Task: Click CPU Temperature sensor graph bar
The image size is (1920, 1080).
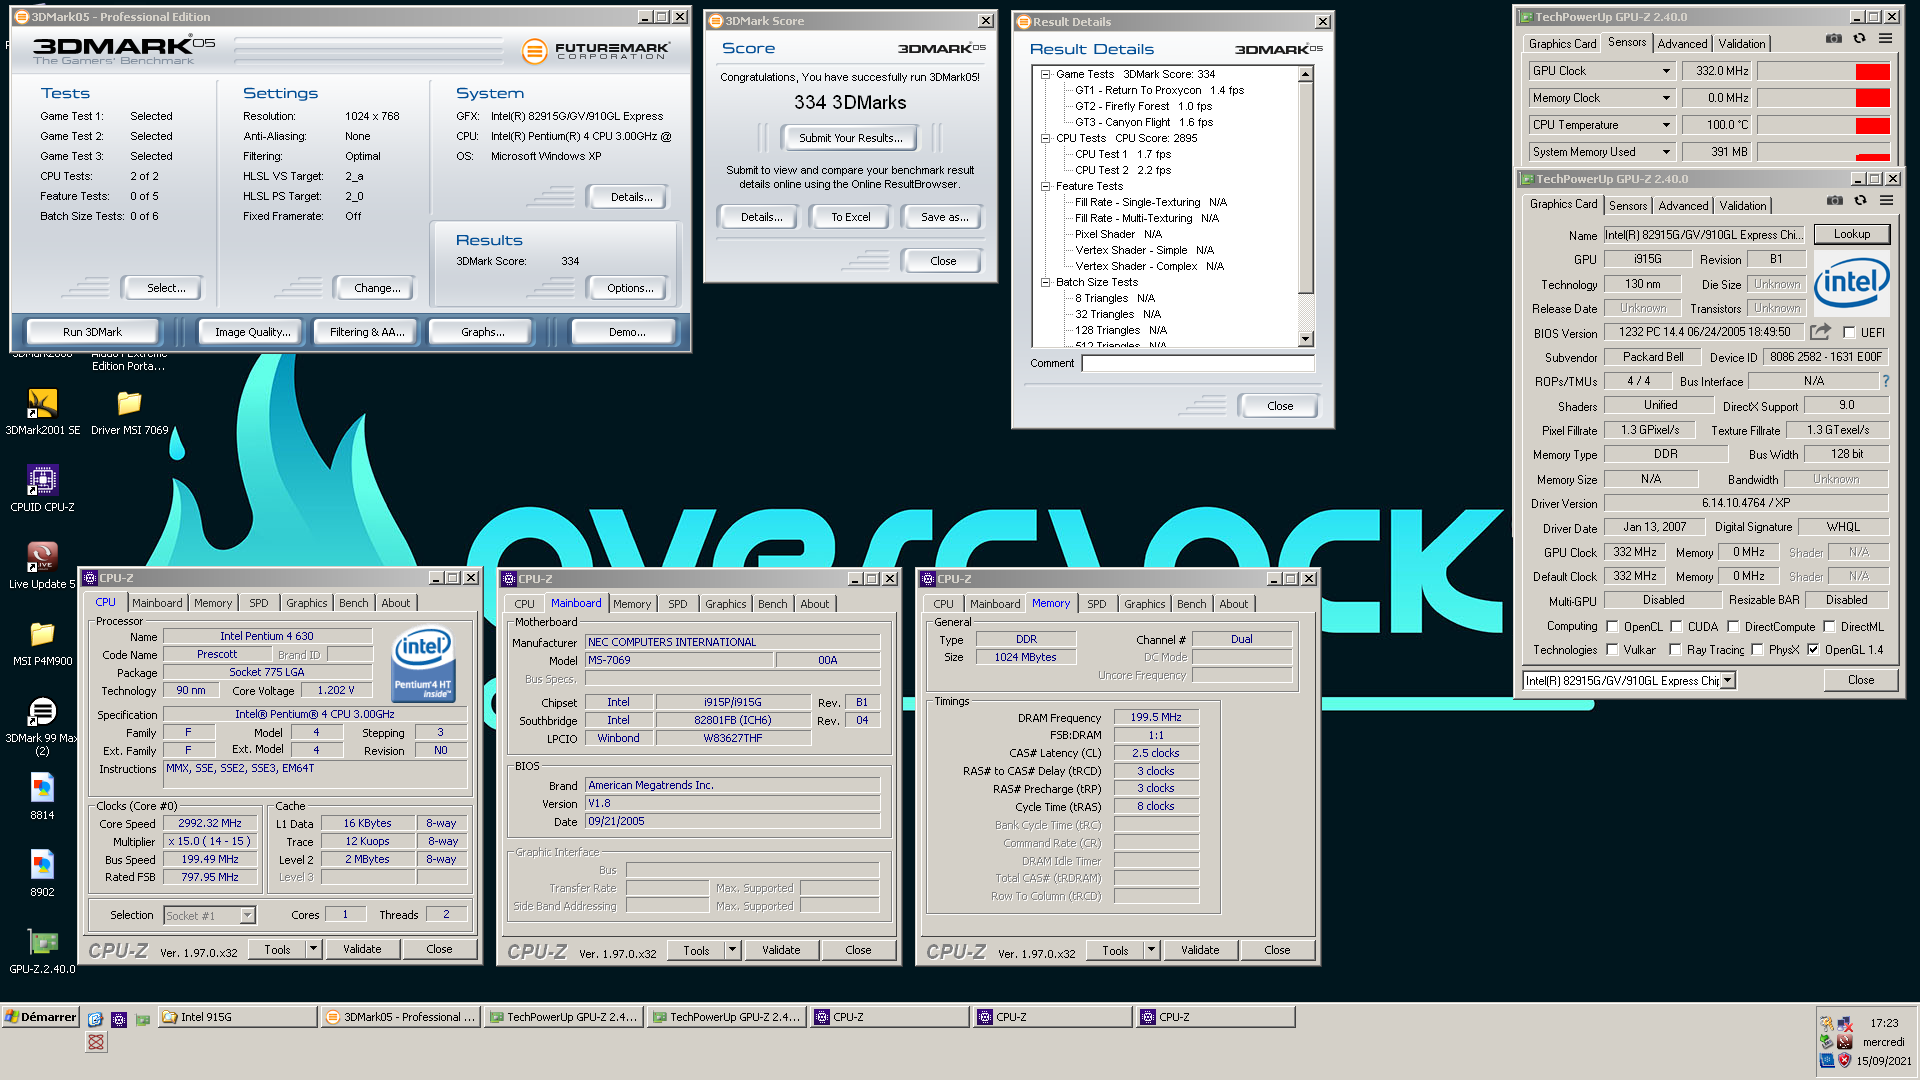Action: pos(1823,125)
